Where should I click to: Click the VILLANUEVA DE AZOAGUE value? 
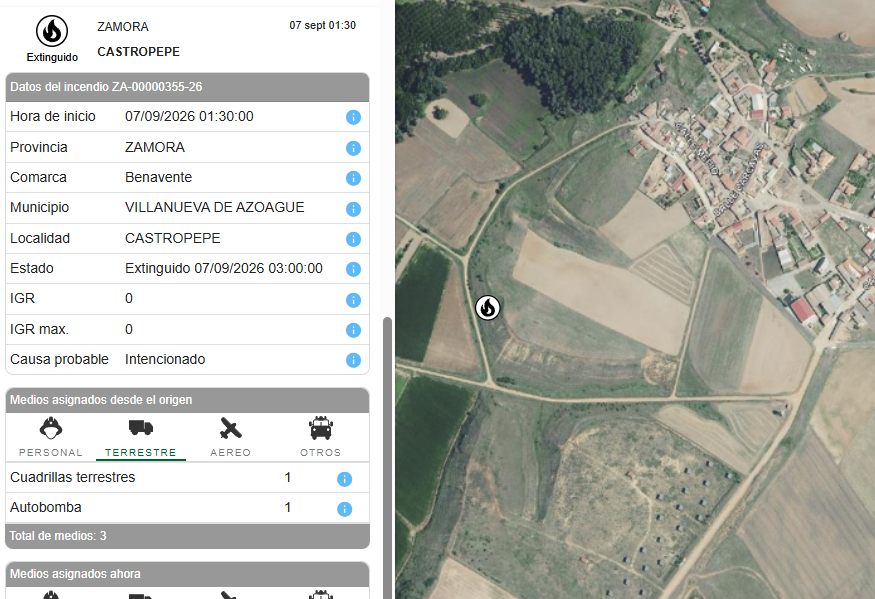215,207
